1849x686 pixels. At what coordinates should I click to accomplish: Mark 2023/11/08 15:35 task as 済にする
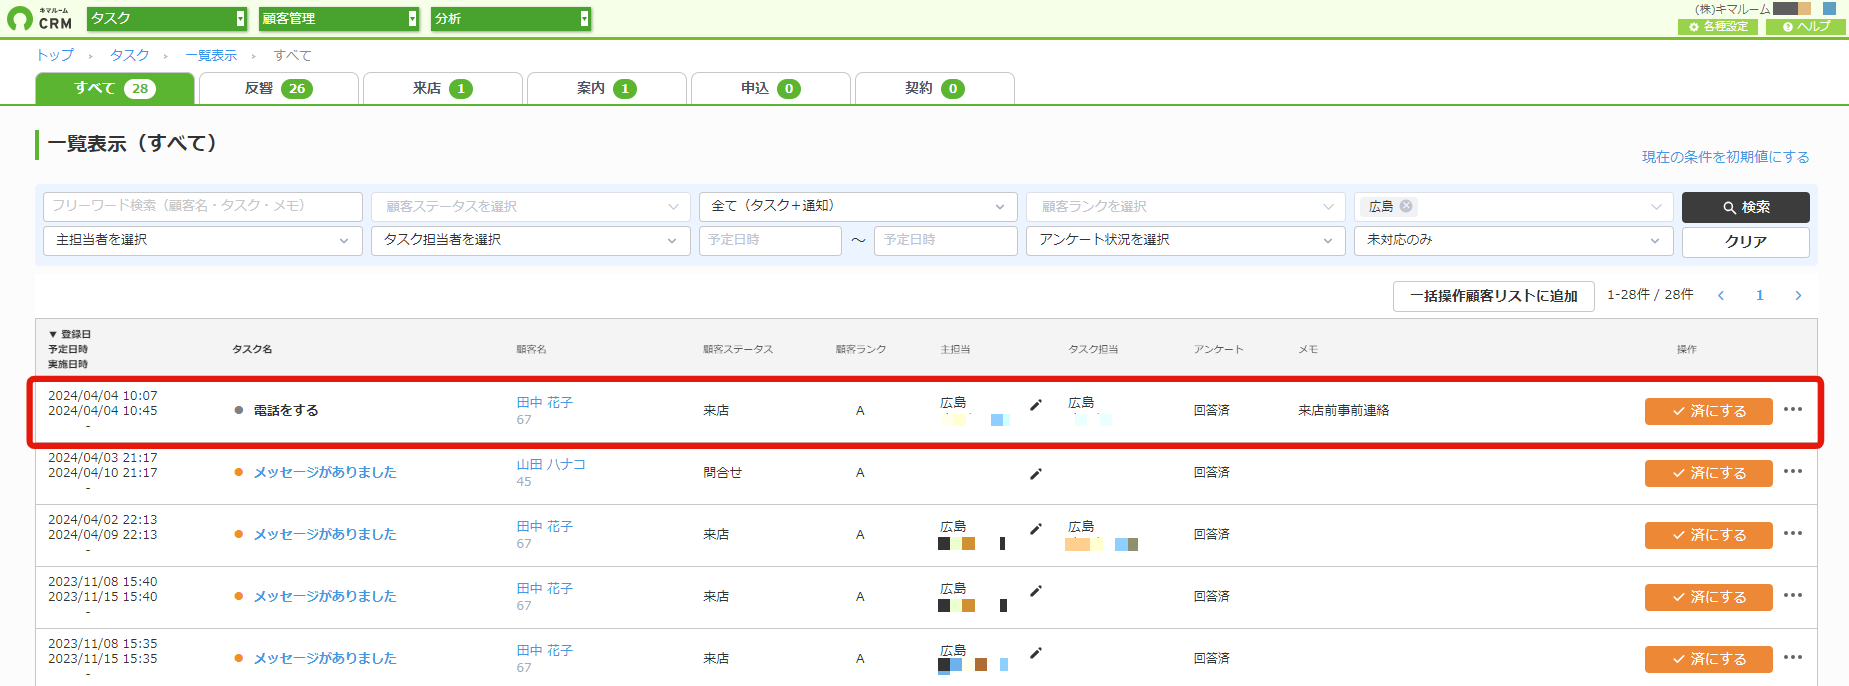point(1709,659)
